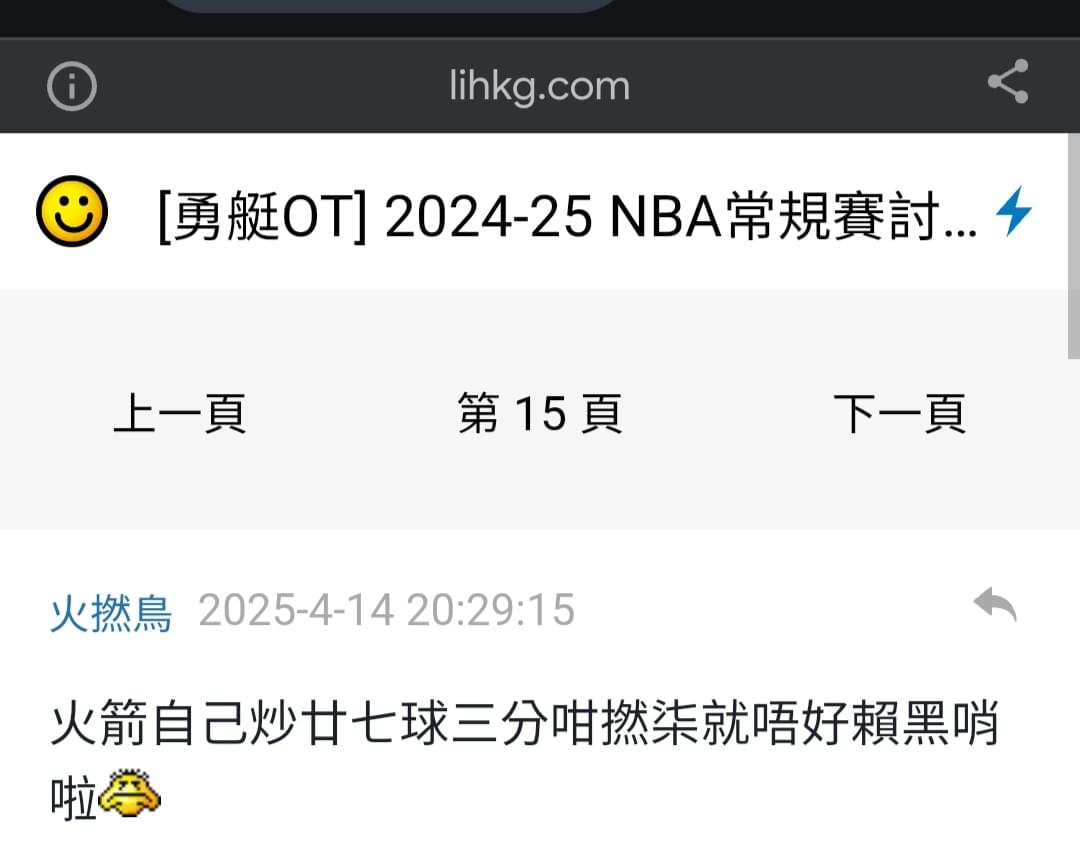Go to previous page via 上一頁
The width and height of the screenshot is (1080, 846).
click(179, 413)
